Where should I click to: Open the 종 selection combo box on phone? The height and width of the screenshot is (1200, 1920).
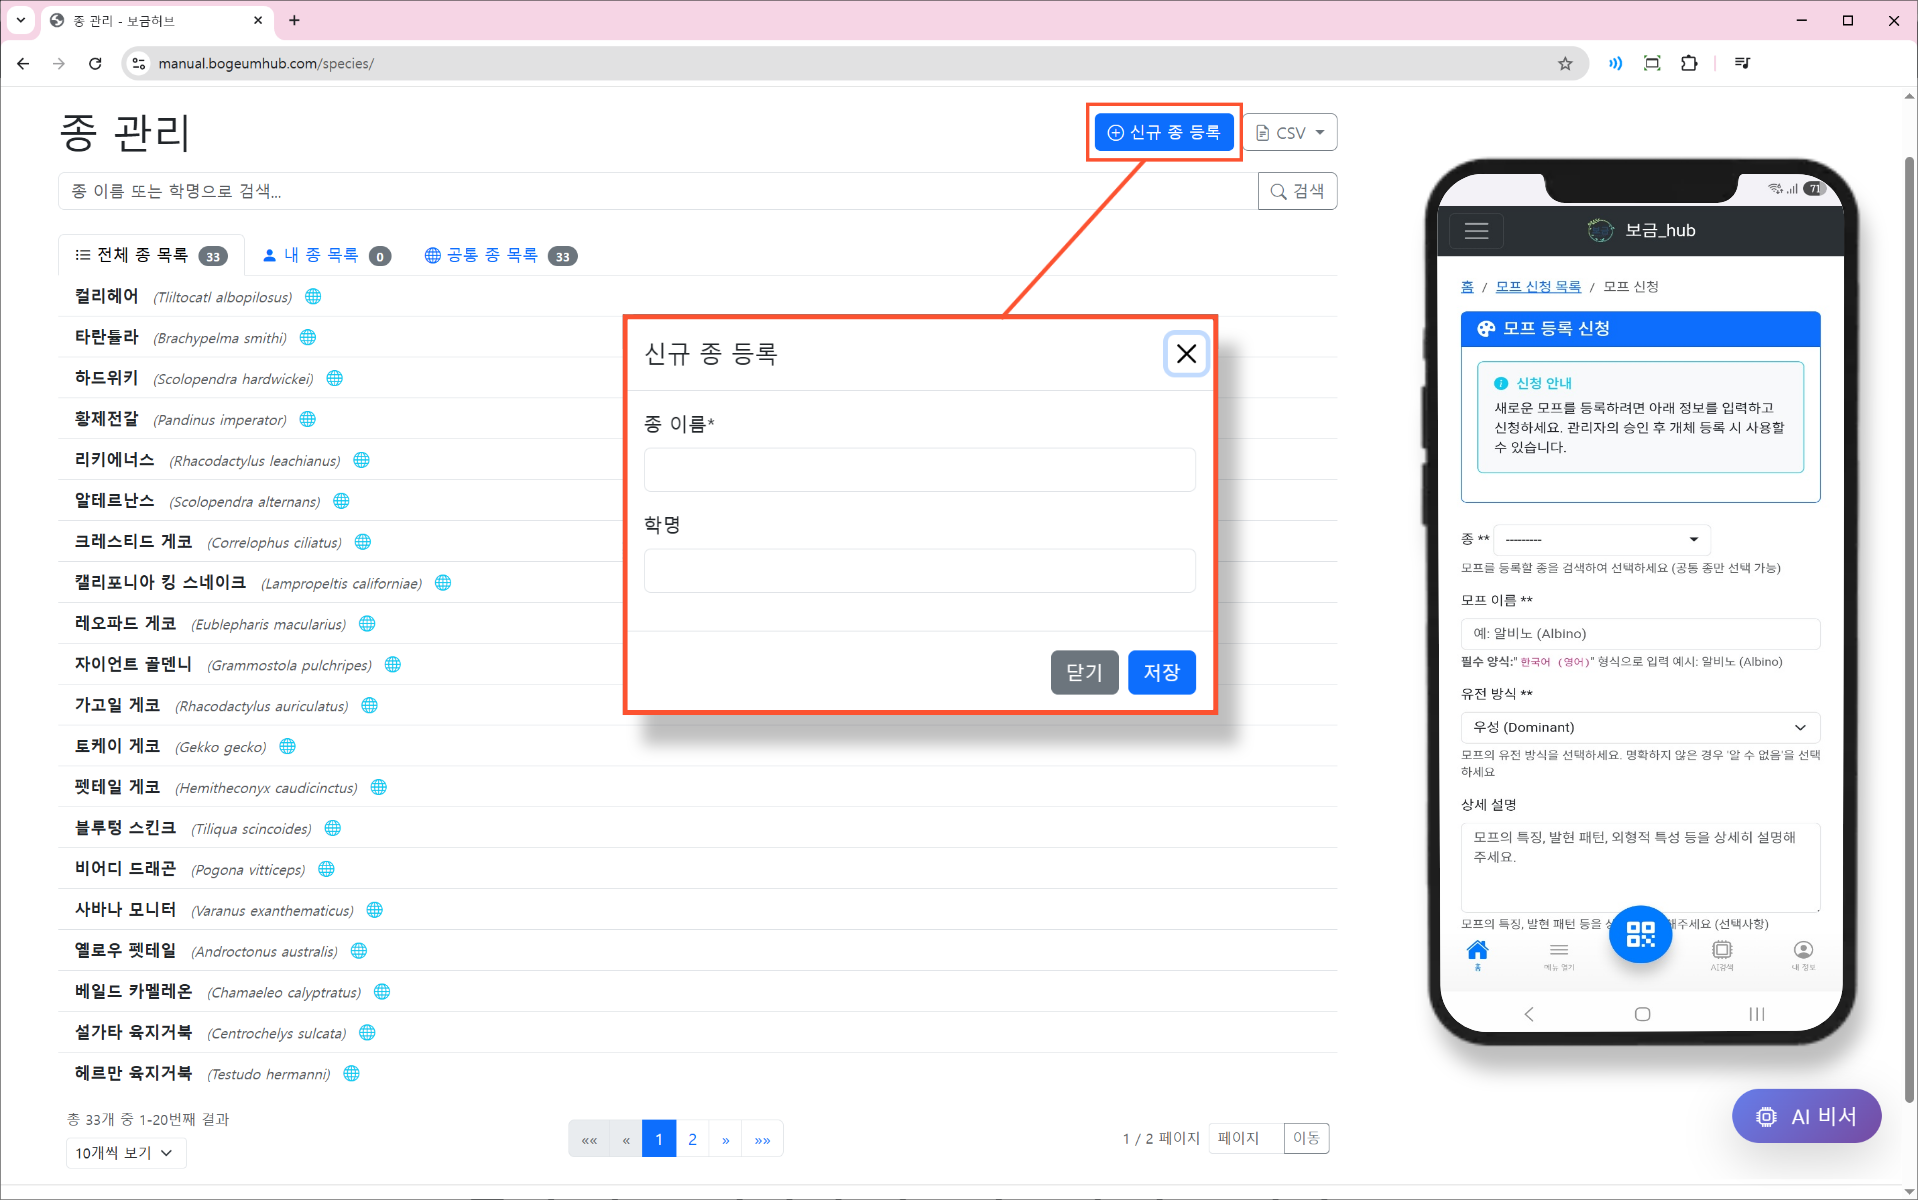pos(1602,539)
